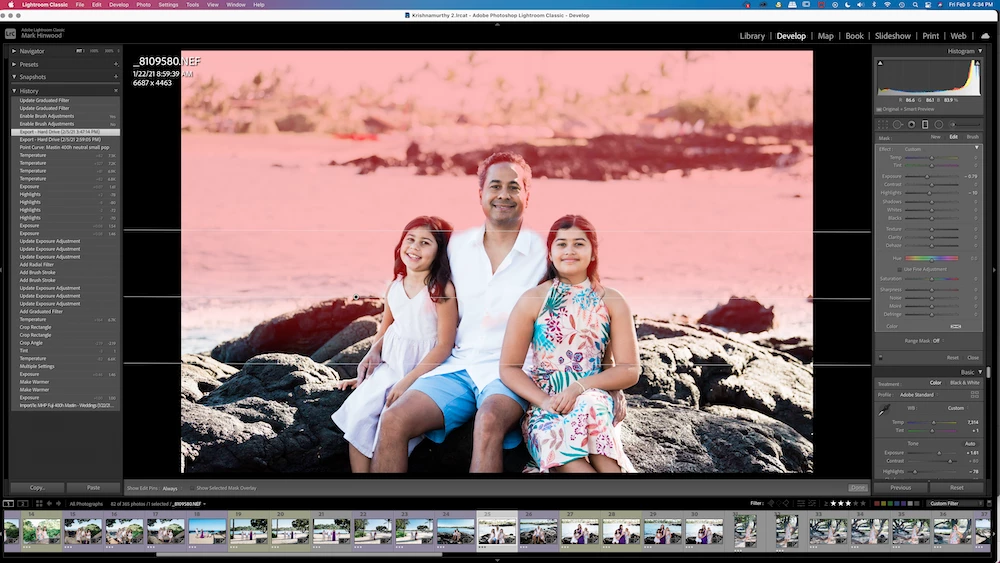Open the Custom Filter dropdown

click(955, 504)
